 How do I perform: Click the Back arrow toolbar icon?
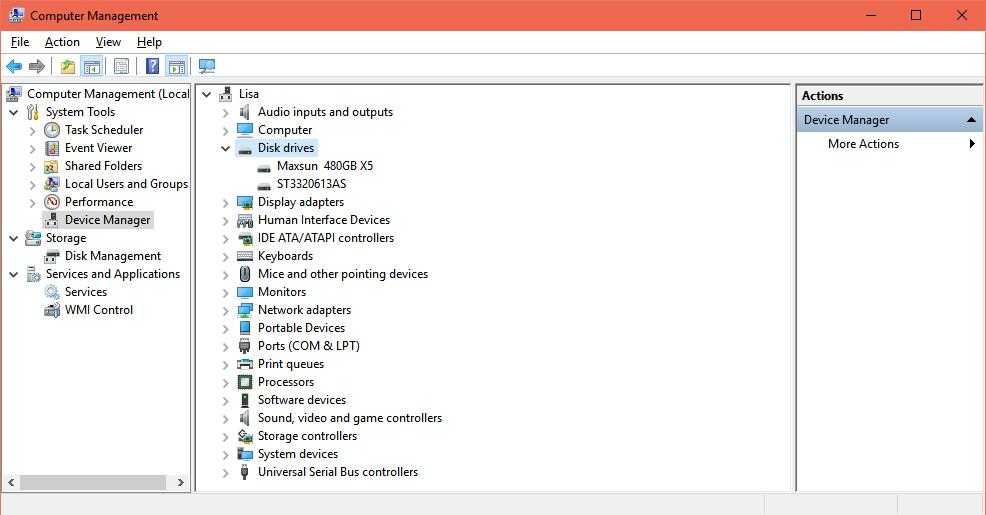click(x=14, y=67)
